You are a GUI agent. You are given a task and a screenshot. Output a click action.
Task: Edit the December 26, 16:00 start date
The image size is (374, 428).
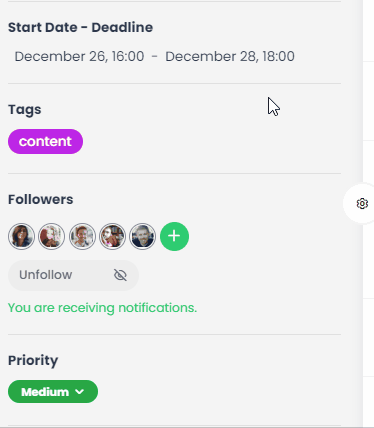tap(79, 56)
